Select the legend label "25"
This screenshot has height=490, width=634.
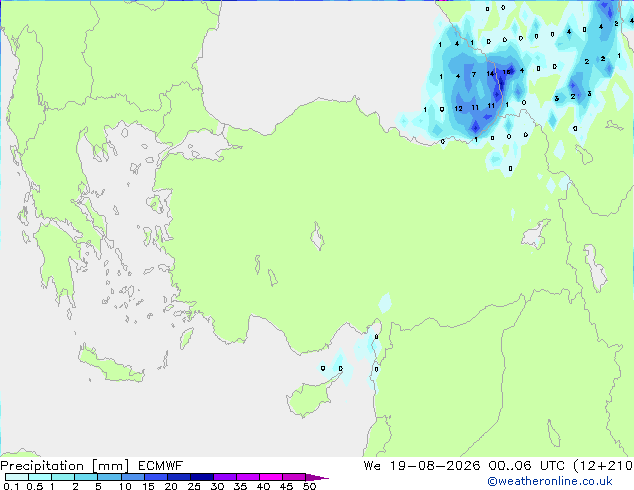click(x=194, y=486)
